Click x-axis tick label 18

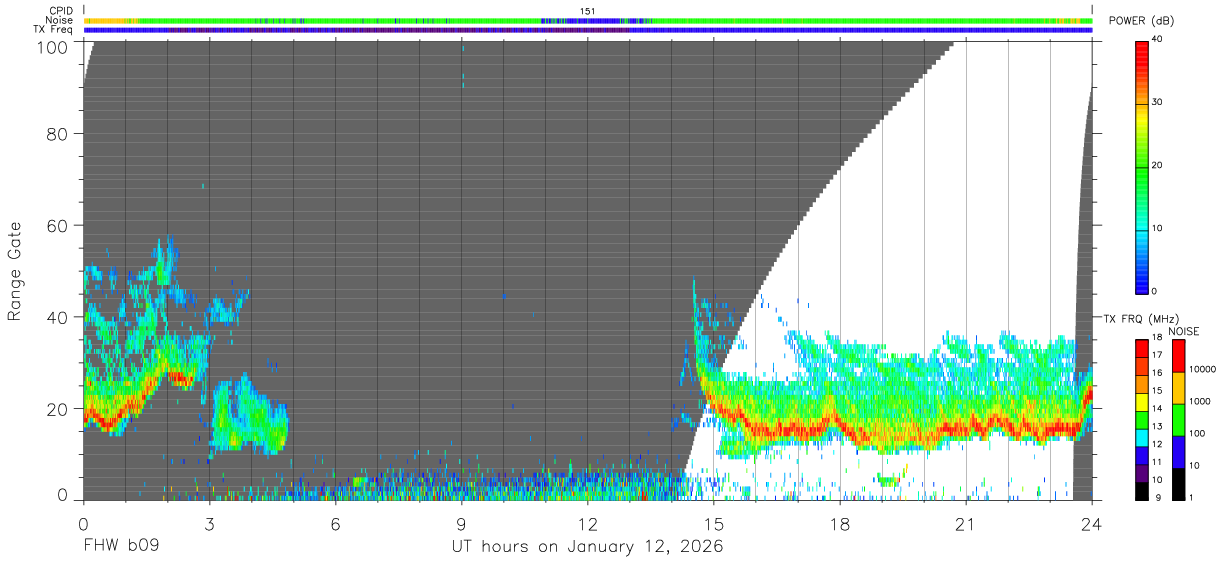(x=840, y=525)
